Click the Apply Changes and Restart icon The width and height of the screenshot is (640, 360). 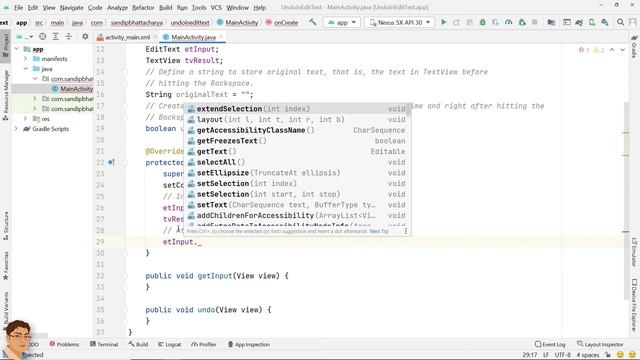(x=456, y=22)
